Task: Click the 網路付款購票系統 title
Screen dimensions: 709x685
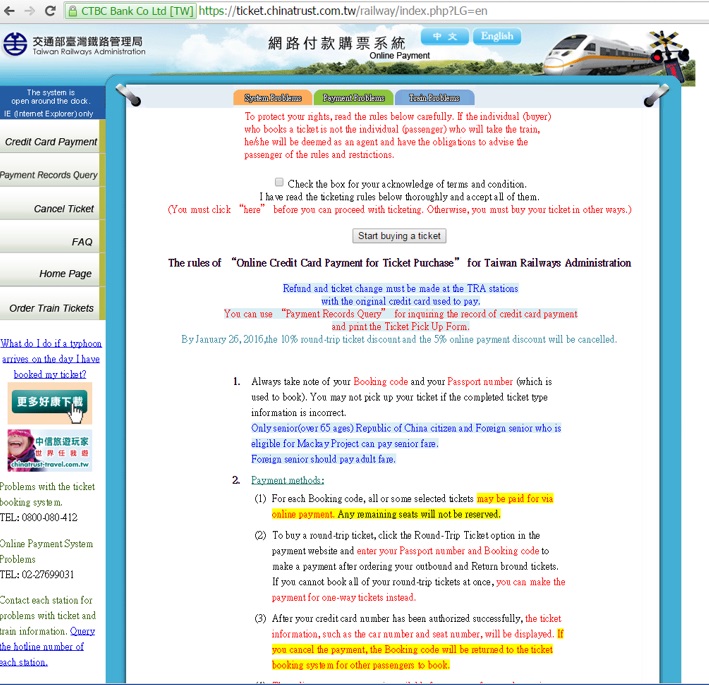Action: coord(336,43)
